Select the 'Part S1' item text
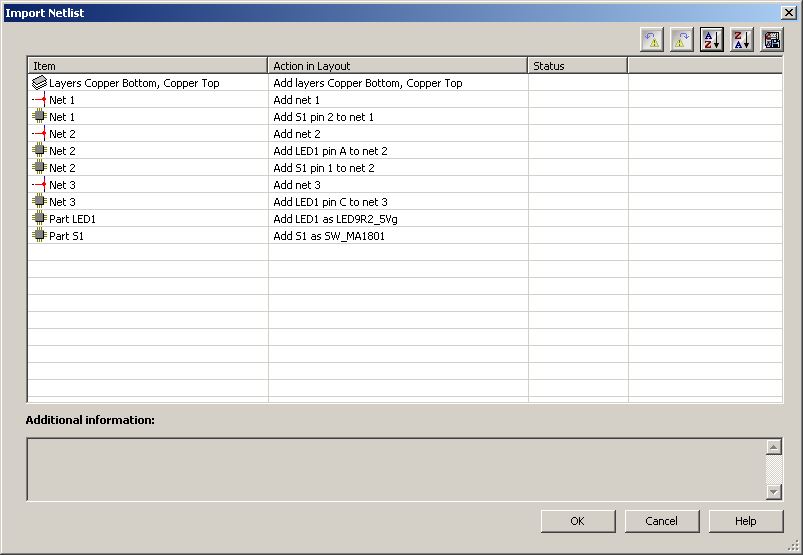This screenshot has width=803, height=555. pyautogui.click(x=66, y=236)
